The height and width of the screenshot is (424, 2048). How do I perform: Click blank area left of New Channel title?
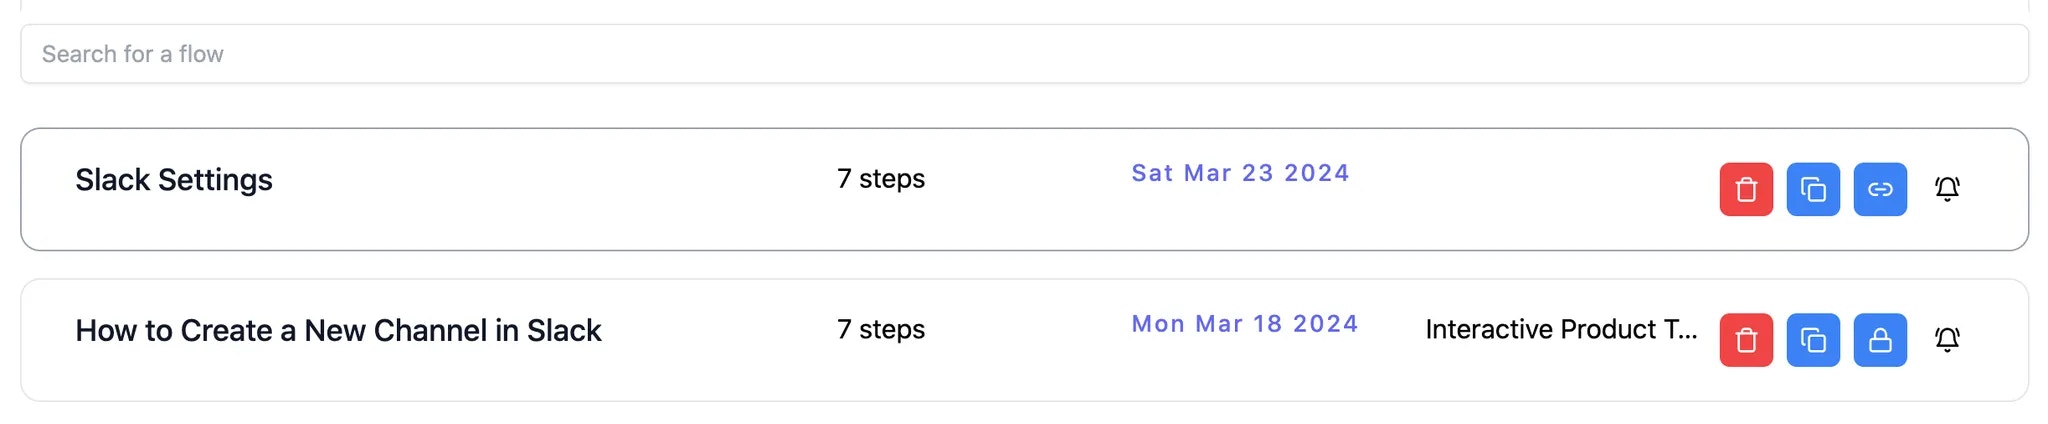click(48, 340)
